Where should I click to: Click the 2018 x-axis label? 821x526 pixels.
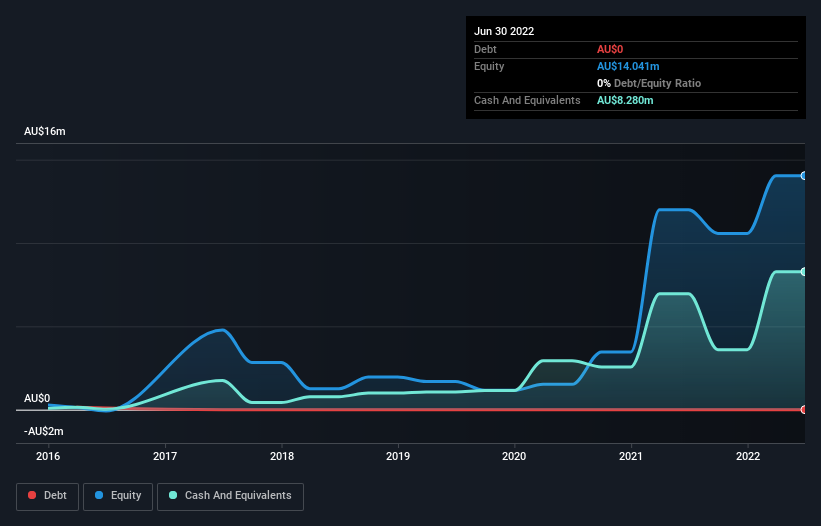pos(282,456)
